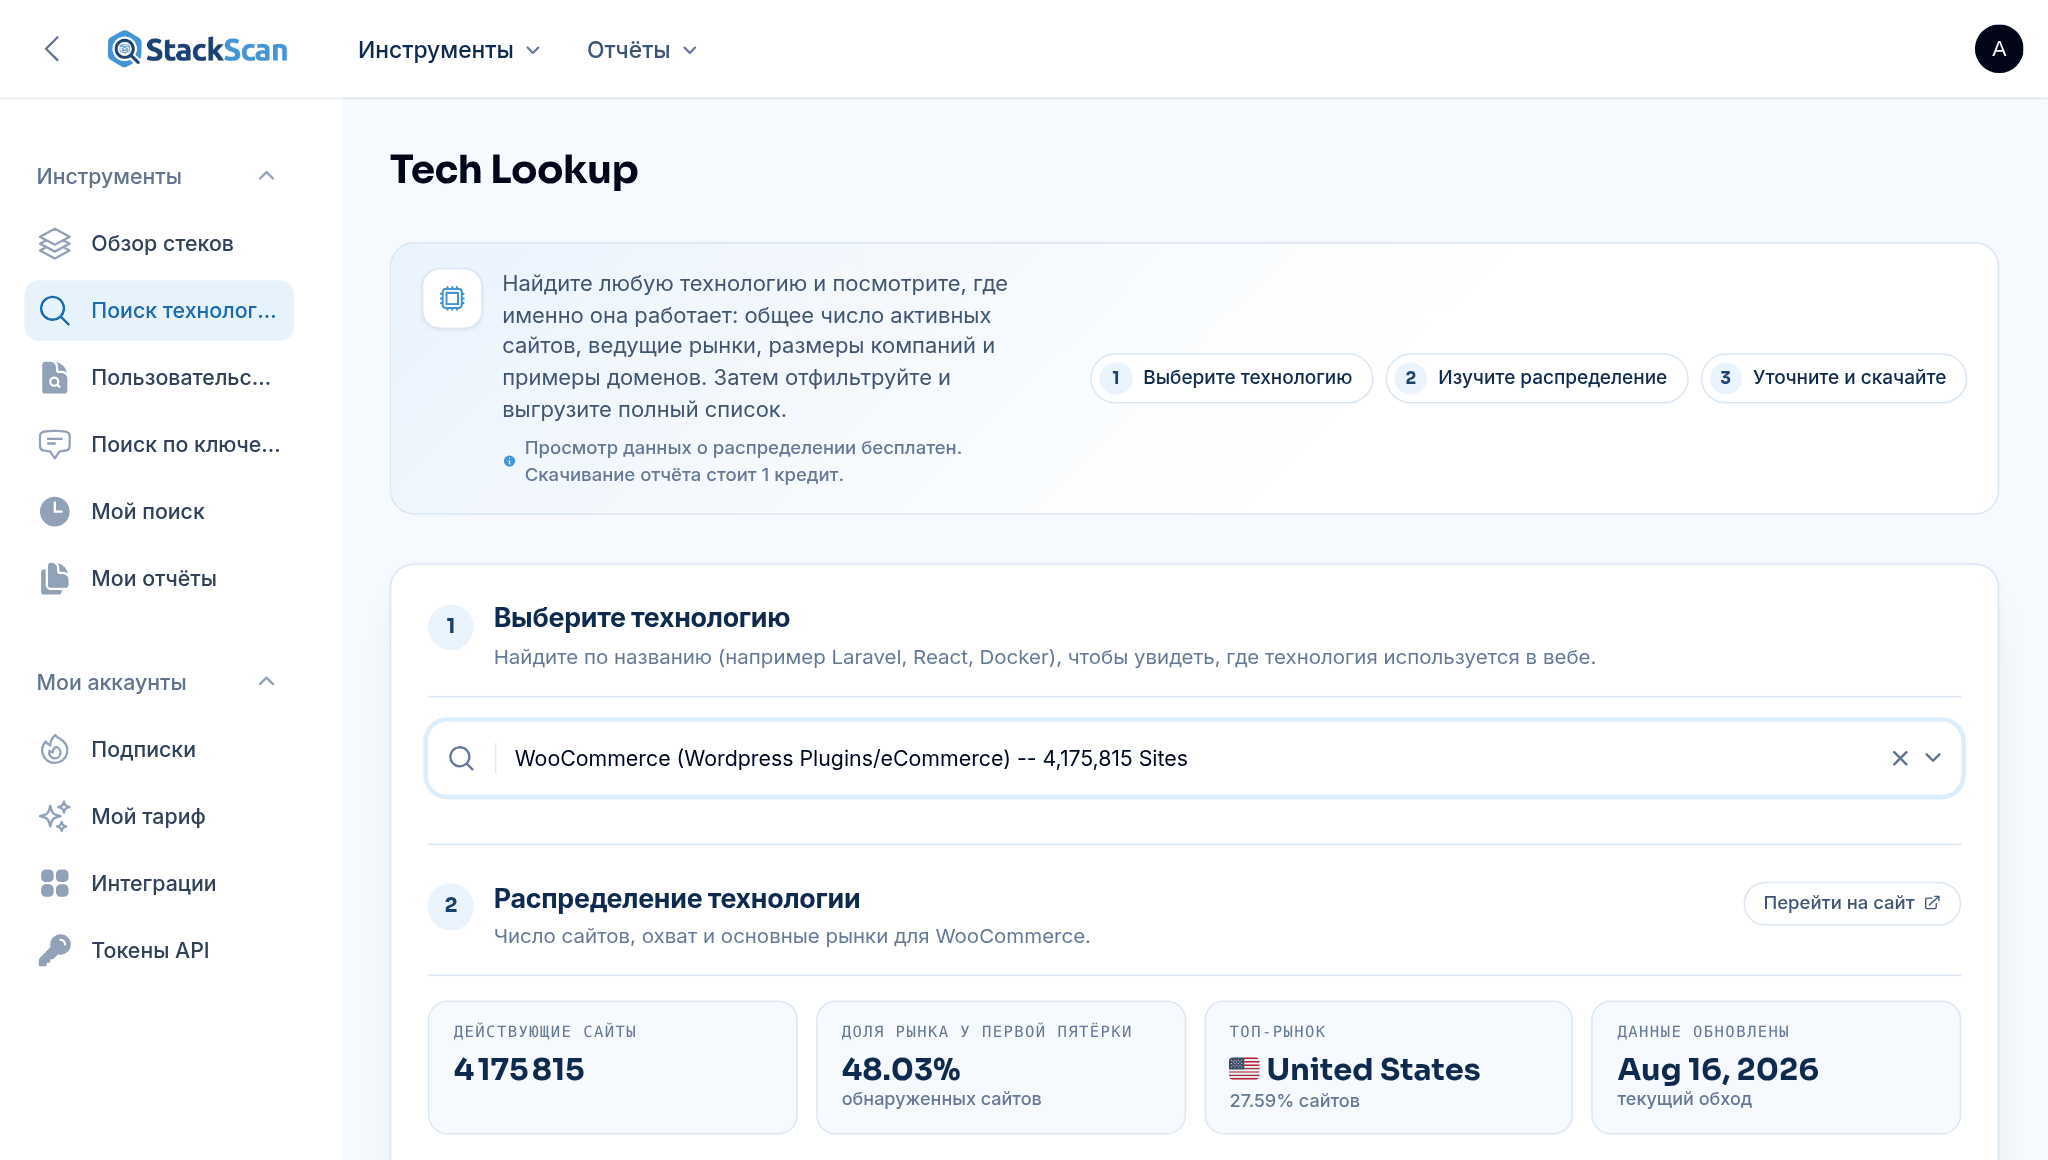
Task: Select Поиск технологий sidebar item
Action: pos(159,310)
